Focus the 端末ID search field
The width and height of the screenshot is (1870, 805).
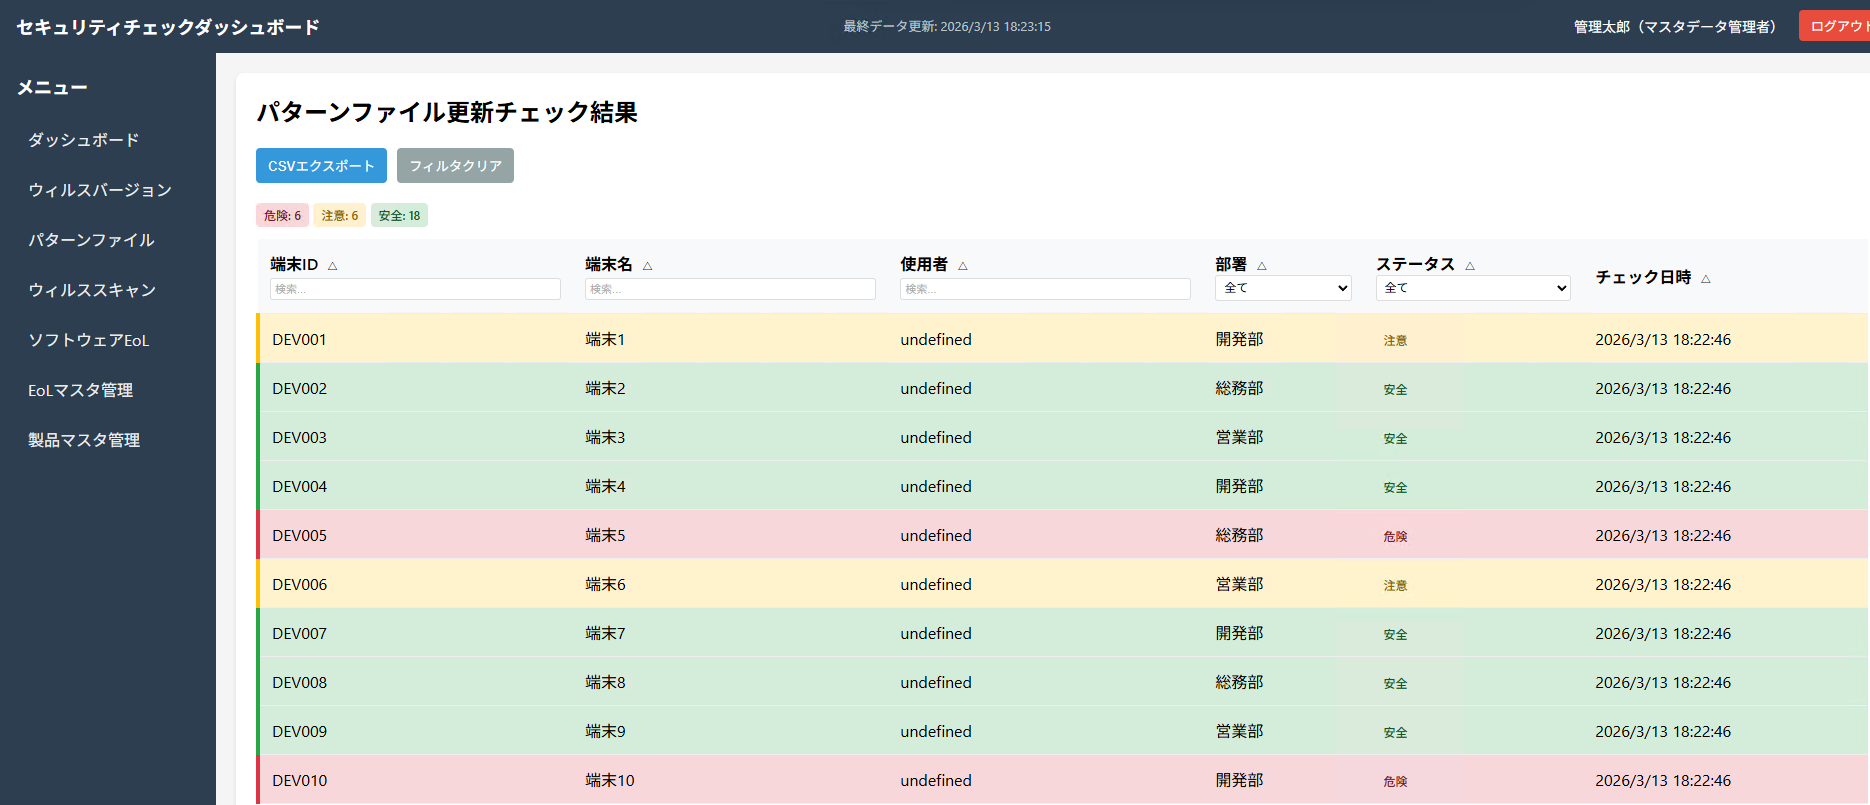pos(415,289)
